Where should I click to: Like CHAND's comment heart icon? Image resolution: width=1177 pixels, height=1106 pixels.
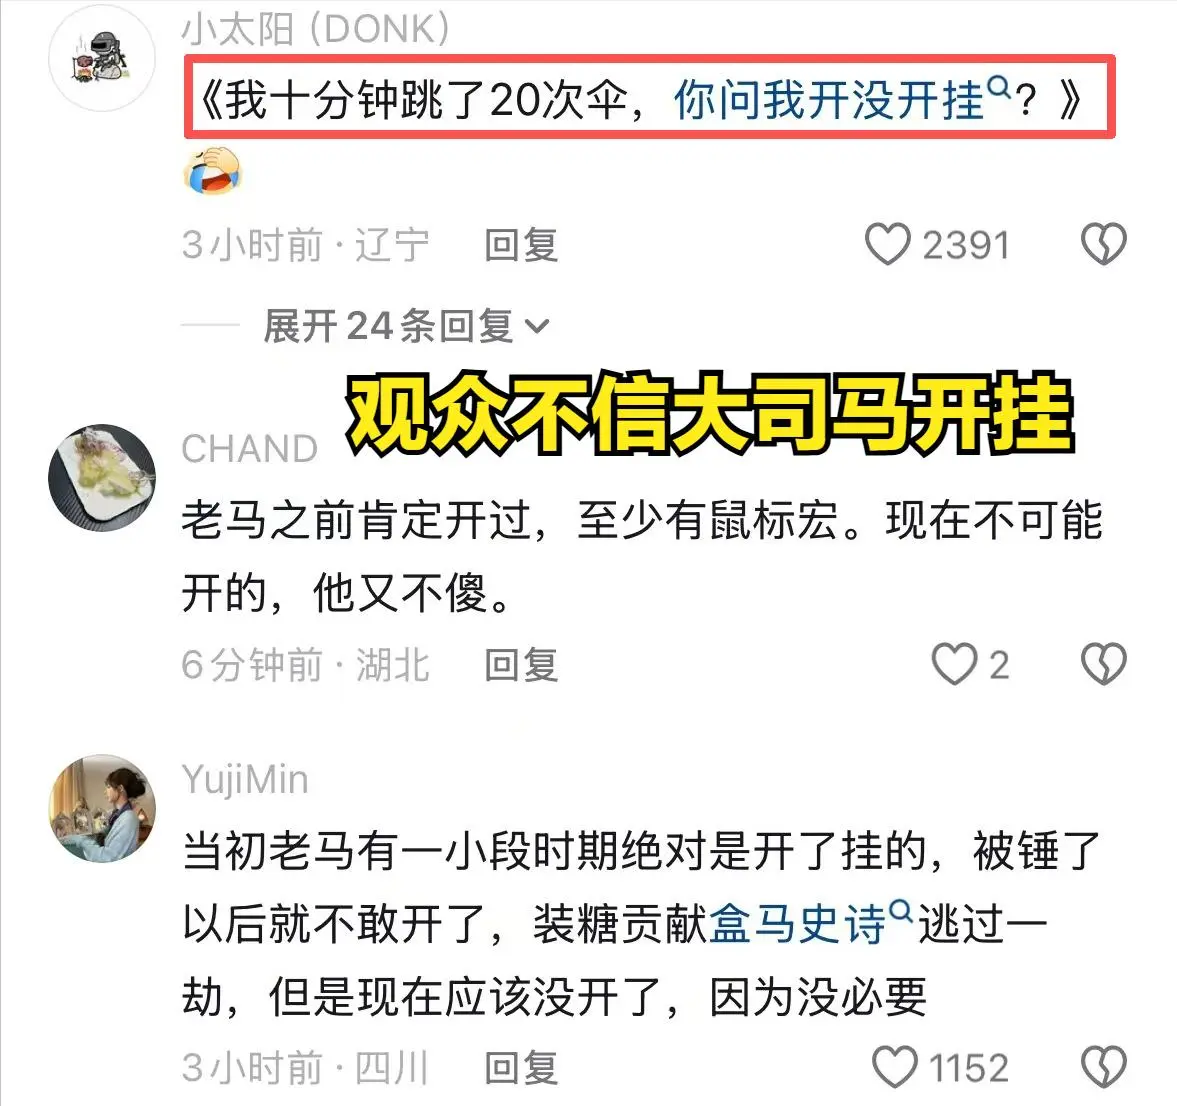point(954,664)
